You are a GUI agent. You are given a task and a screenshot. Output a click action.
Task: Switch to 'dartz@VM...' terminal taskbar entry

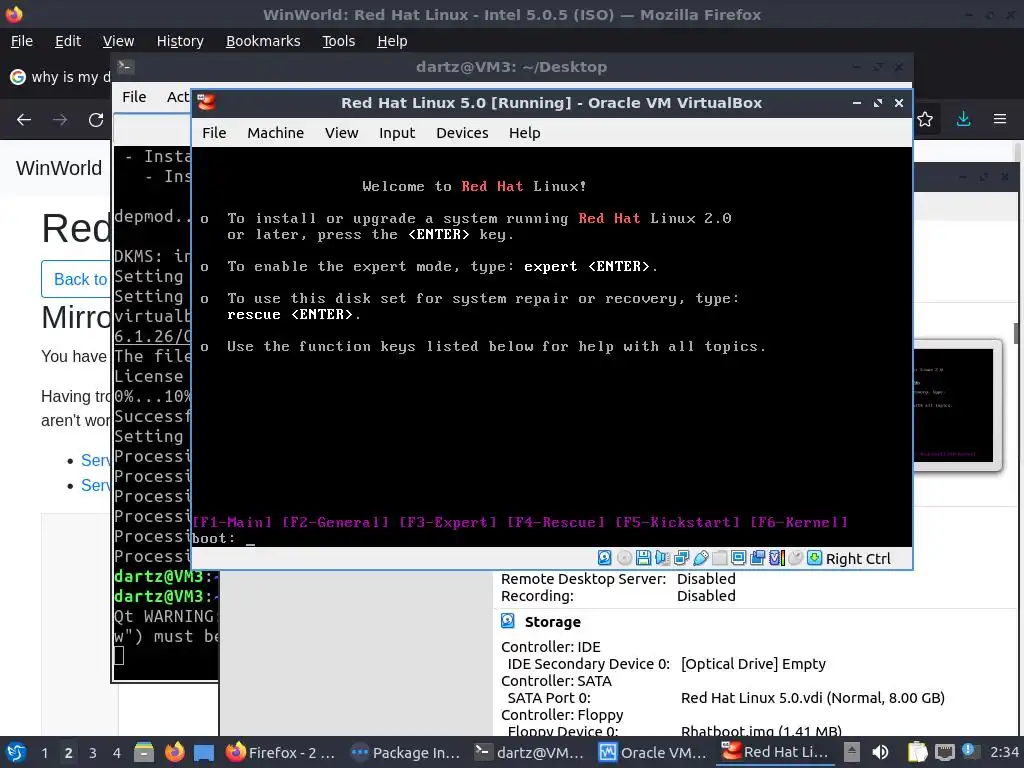coord(529,752)
